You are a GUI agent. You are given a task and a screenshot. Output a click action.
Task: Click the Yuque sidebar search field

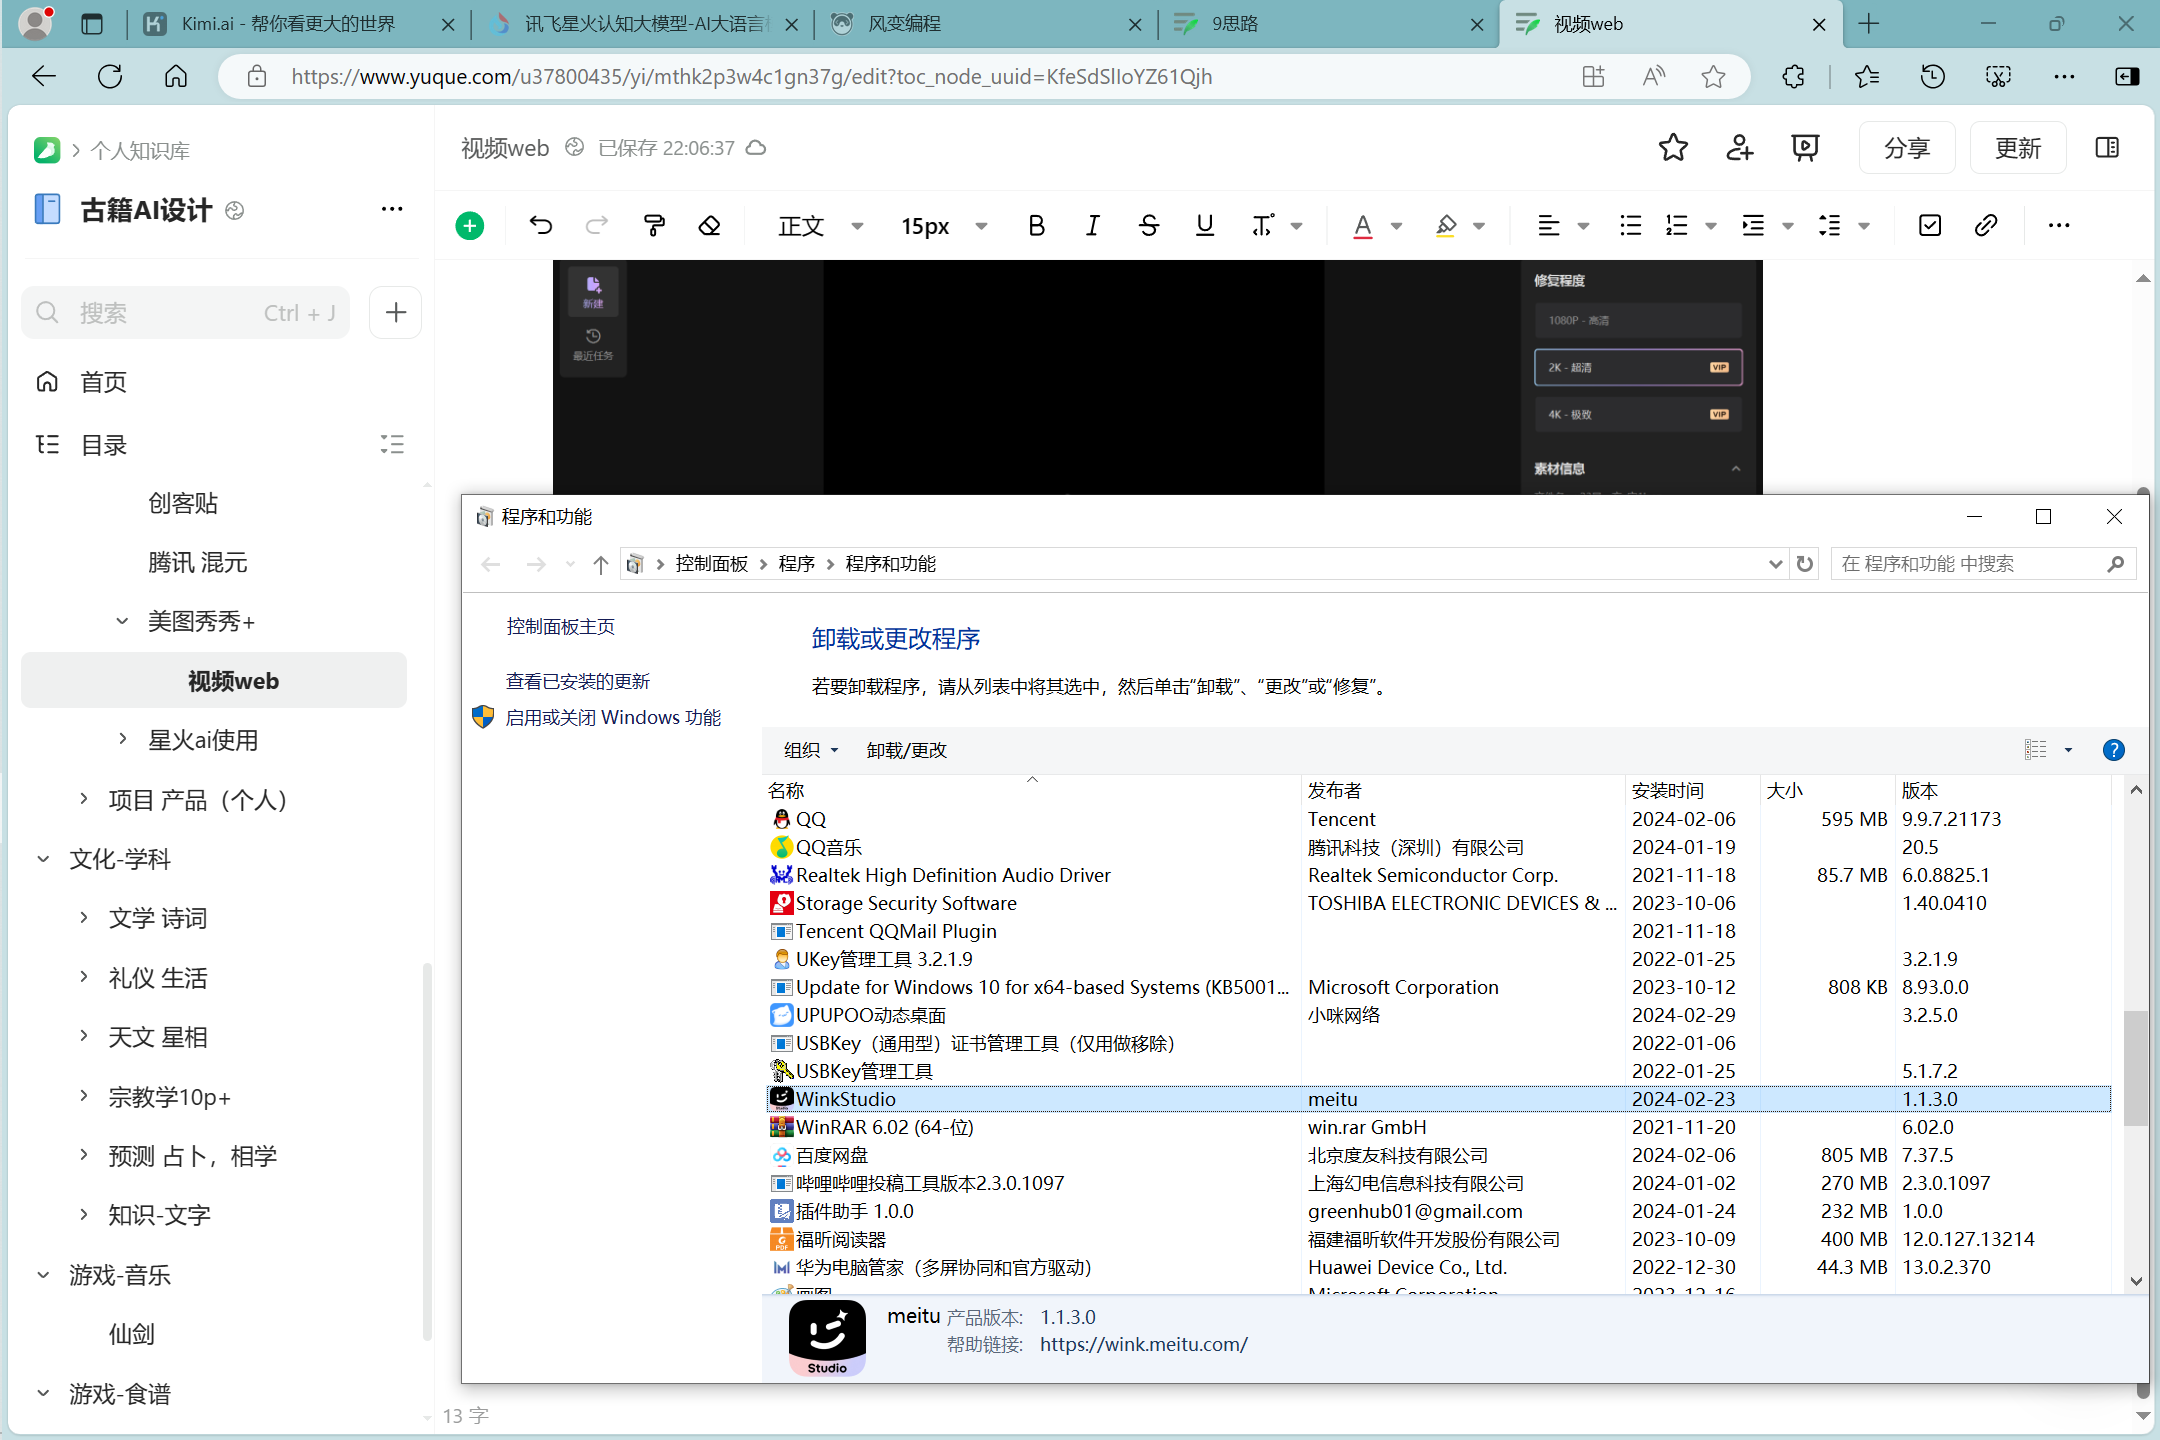tap(186, 313)
